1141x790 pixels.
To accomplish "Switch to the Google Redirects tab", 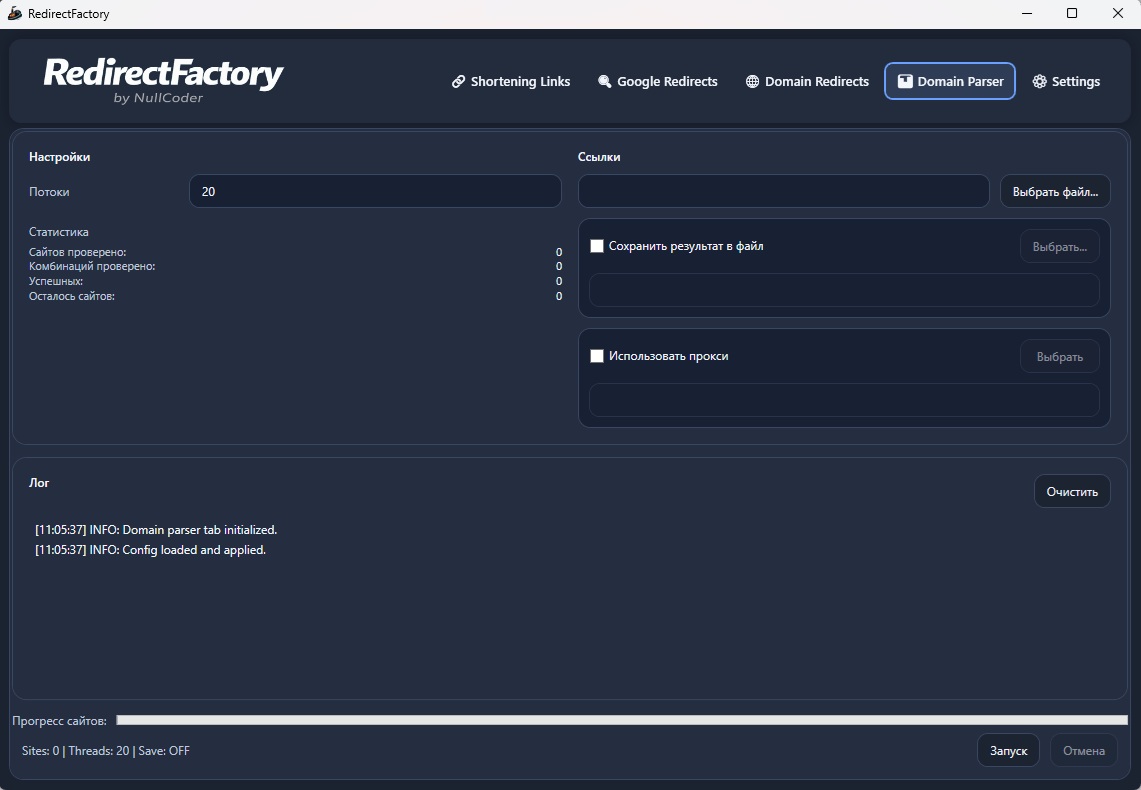I will click(658, 81).
